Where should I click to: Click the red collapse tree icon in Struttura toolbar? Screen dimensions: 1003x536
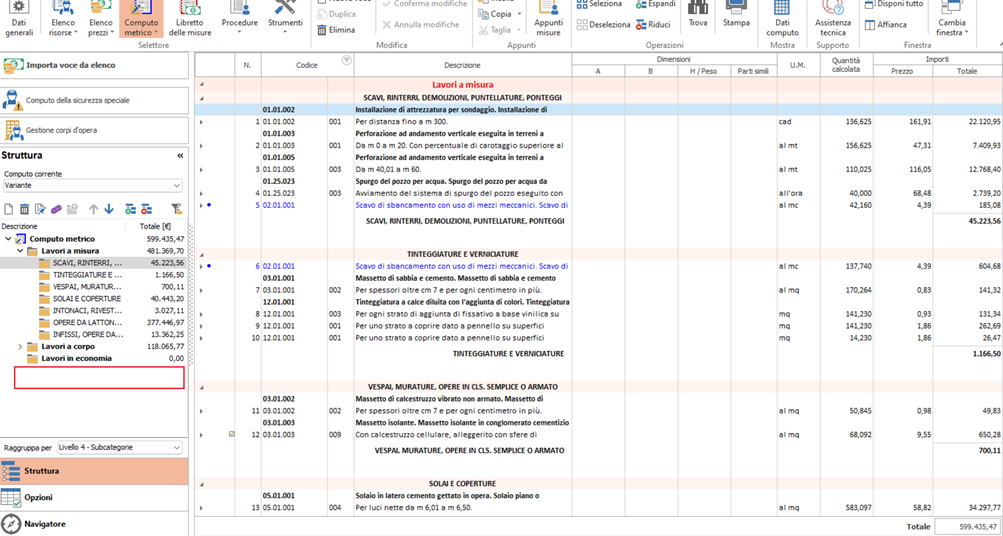(146, 209)
